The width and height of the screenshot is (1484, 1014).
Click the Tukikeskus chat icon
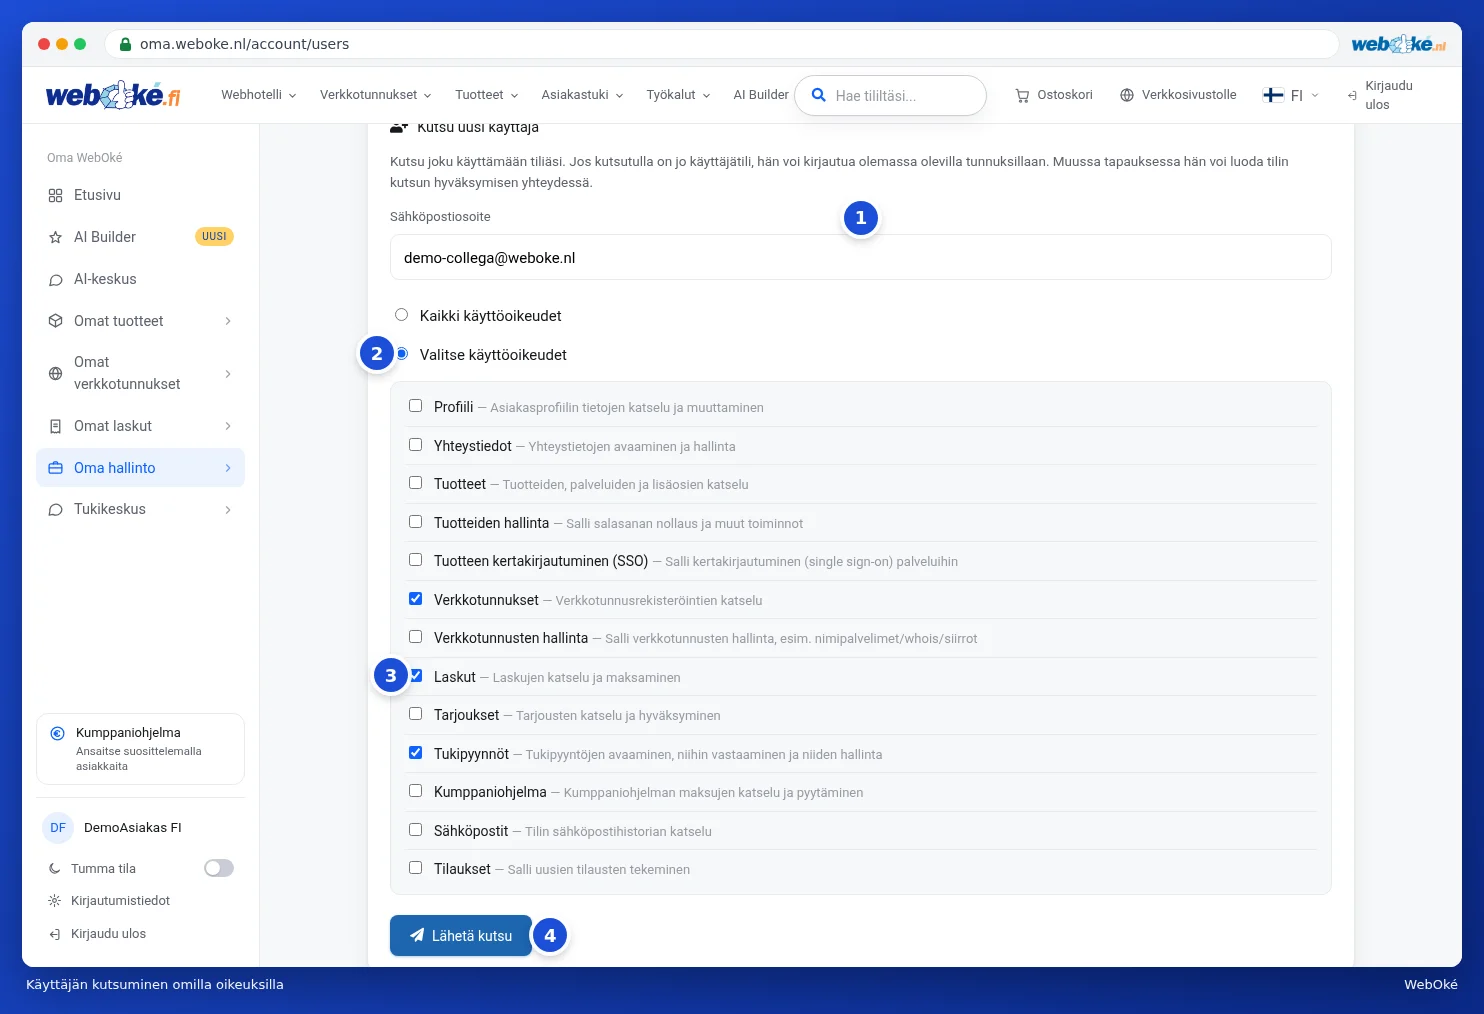coord(56,509)
